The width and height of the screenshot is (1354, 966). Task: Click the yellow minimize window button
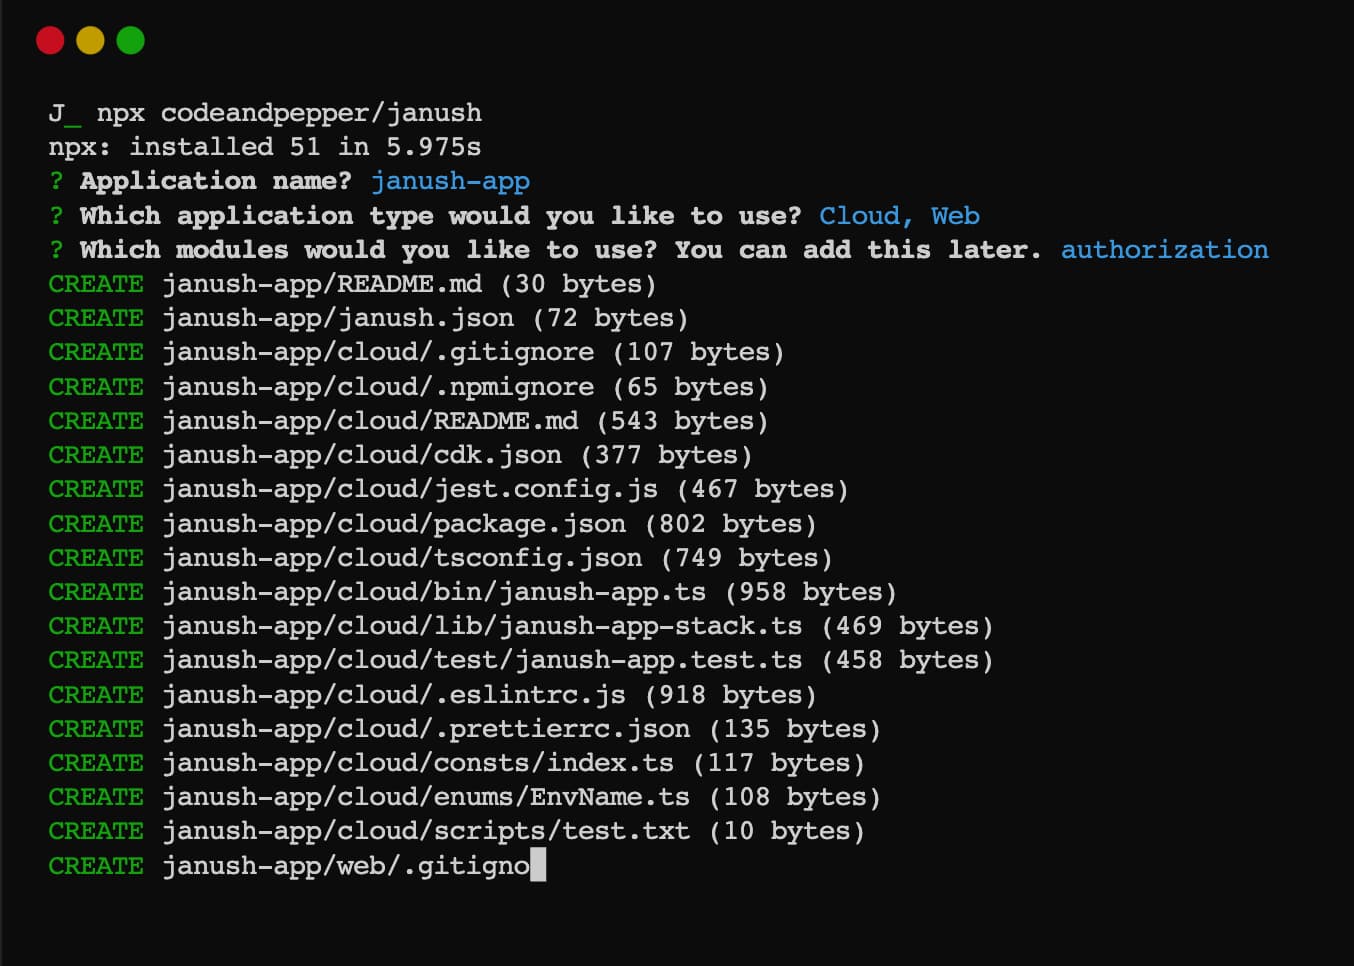90,41
